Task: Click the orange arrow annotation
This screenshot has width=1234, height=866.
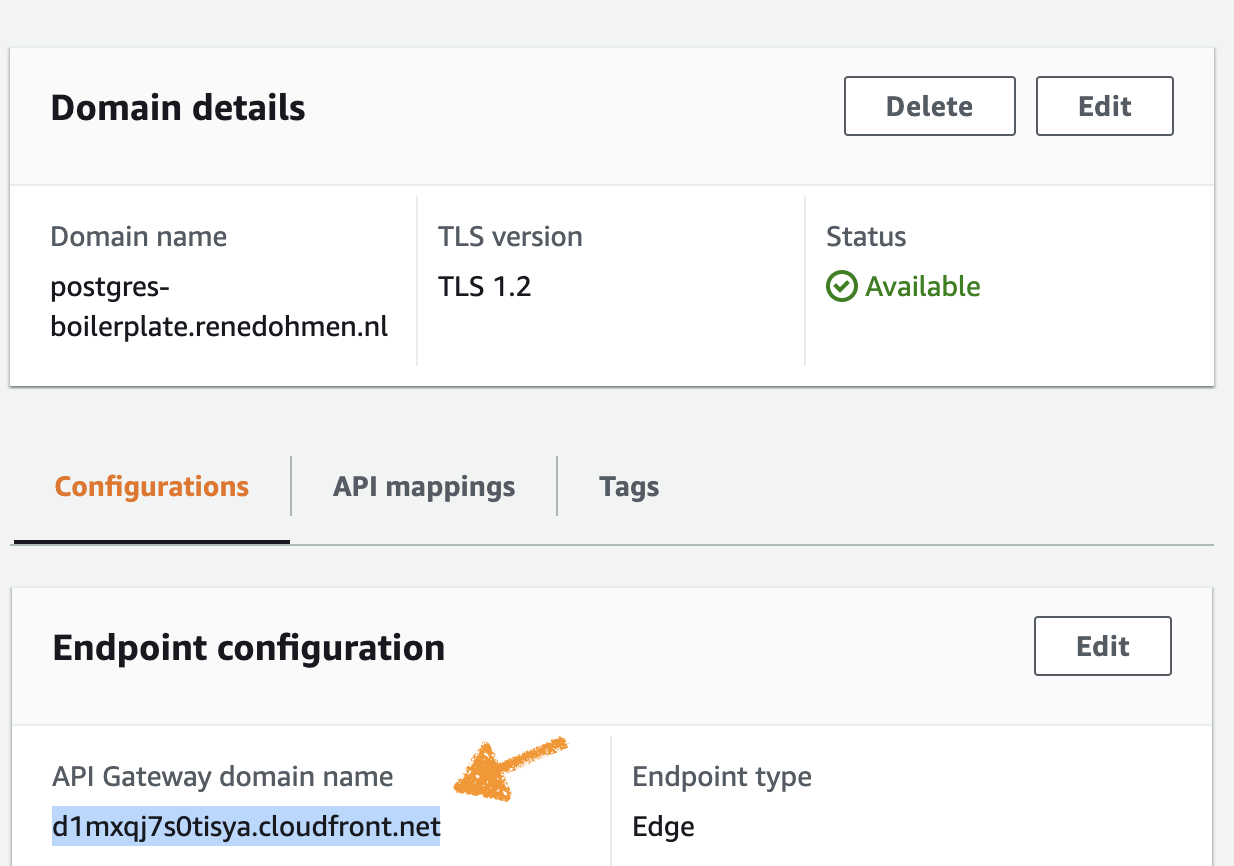Action: (510, 769)
